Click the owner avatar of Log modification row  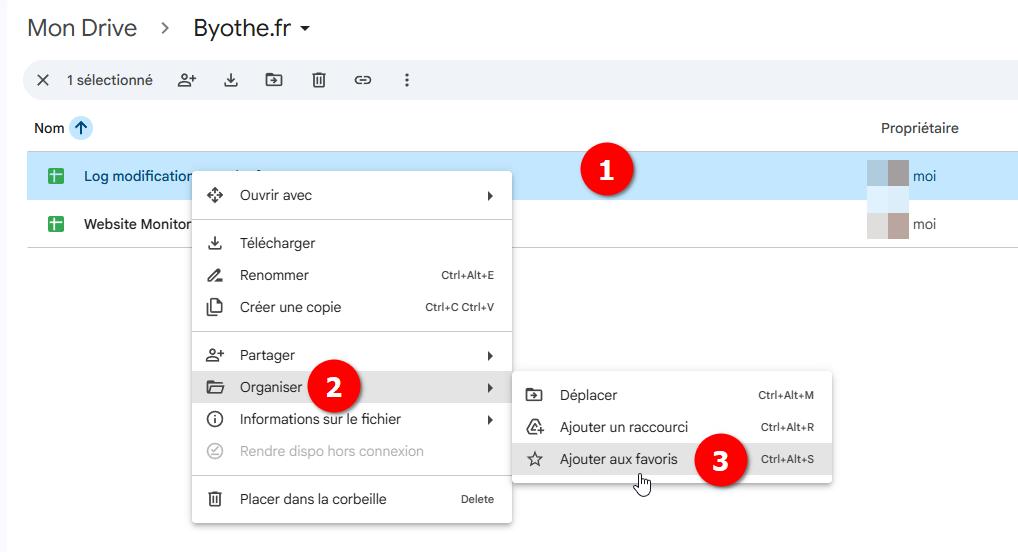(x=888, y=173)
